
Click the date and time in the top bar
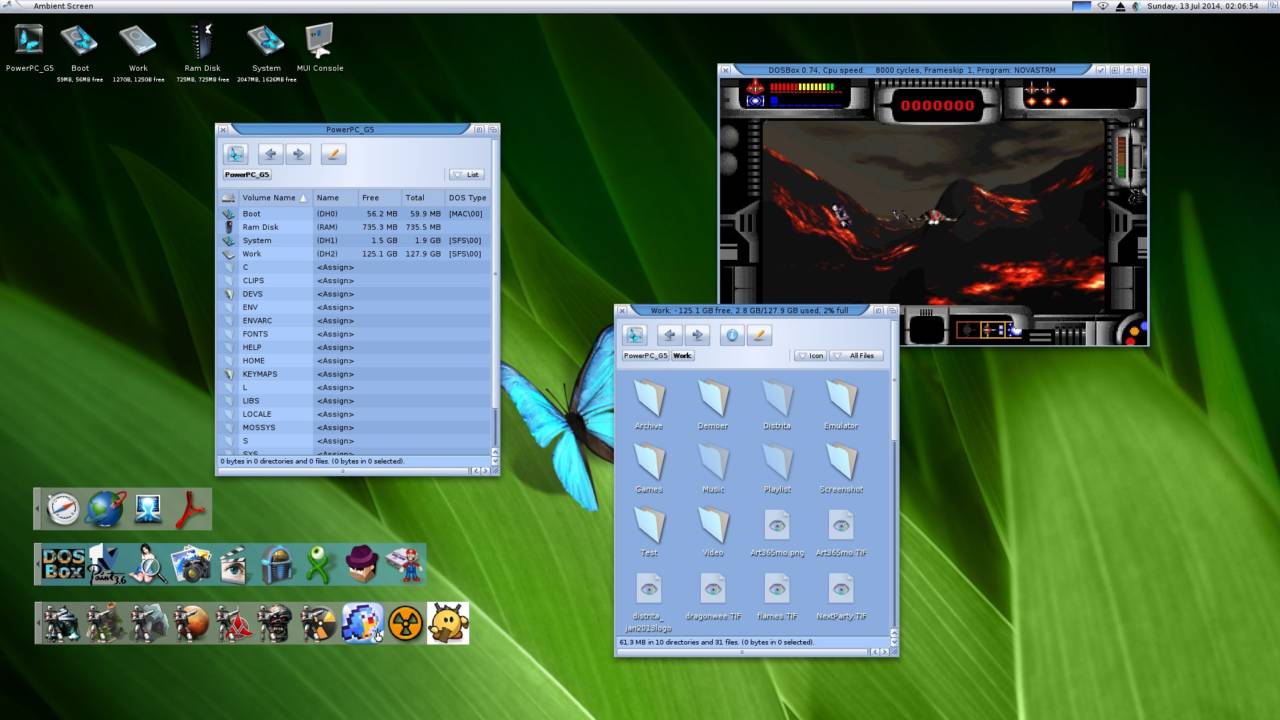tap(1202, 6)
